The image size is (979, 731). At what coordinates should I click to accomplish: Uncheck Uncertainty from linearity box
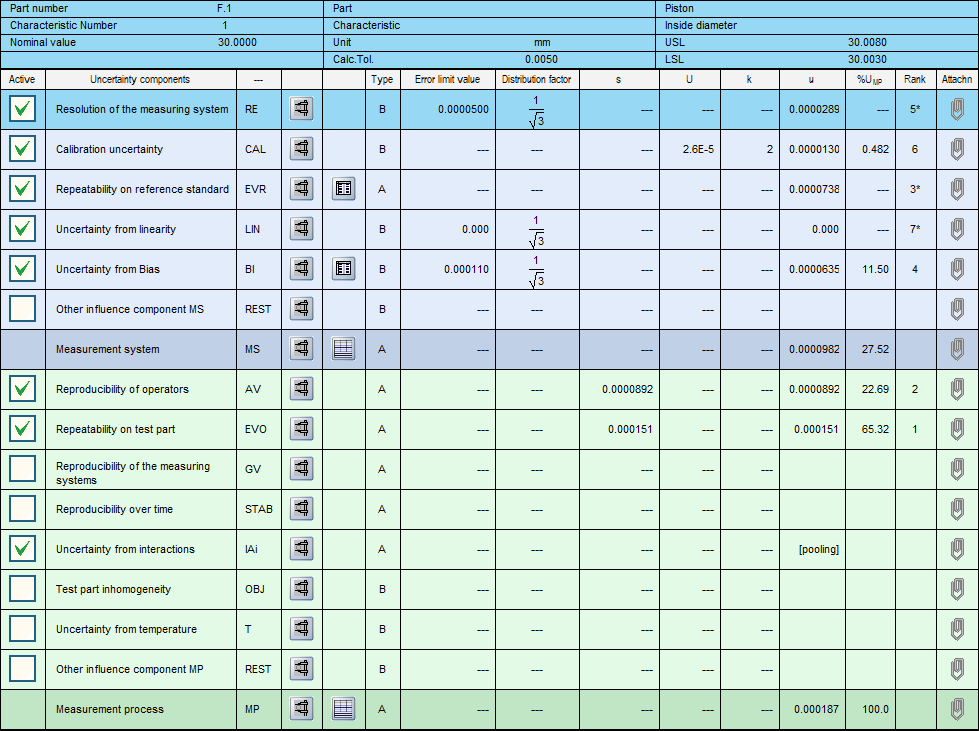[22, 228]
